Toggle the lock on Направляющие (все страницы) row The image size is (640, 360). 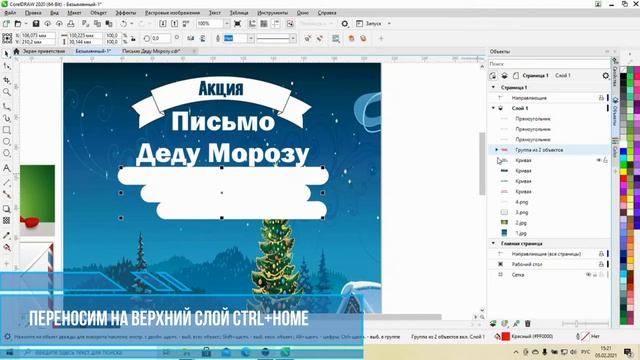pyautogui.click(x=601, y=254)
